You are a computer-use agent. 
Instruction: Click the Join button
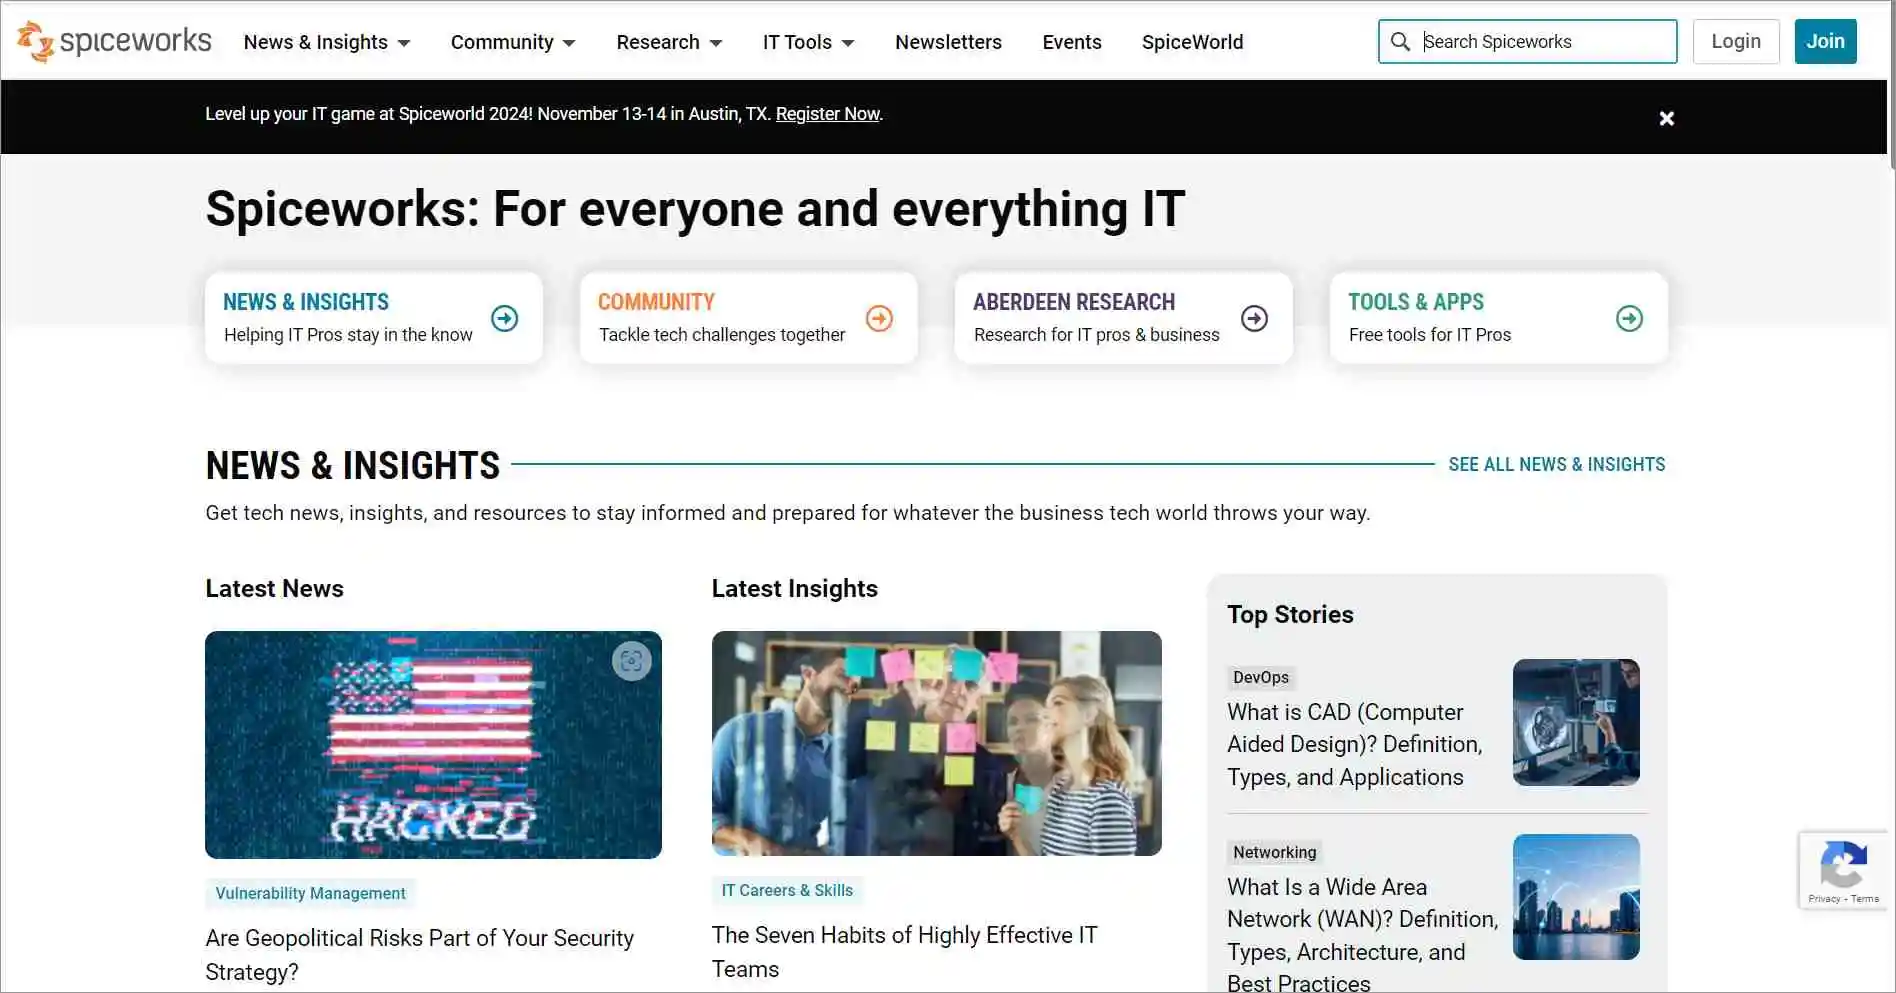pyautogui.click(x=1825, y=41)
